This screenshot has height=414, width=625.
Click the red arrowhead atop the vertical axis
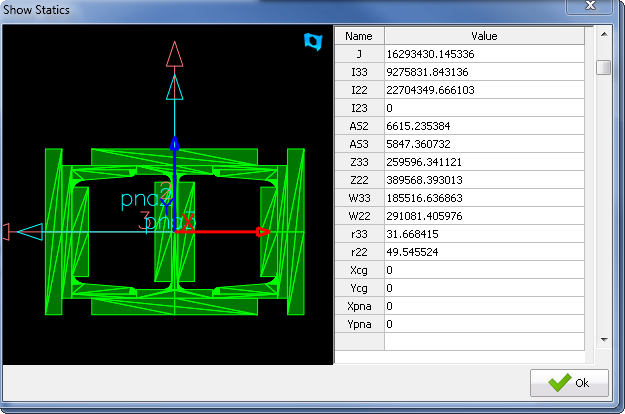coord(175,54)
